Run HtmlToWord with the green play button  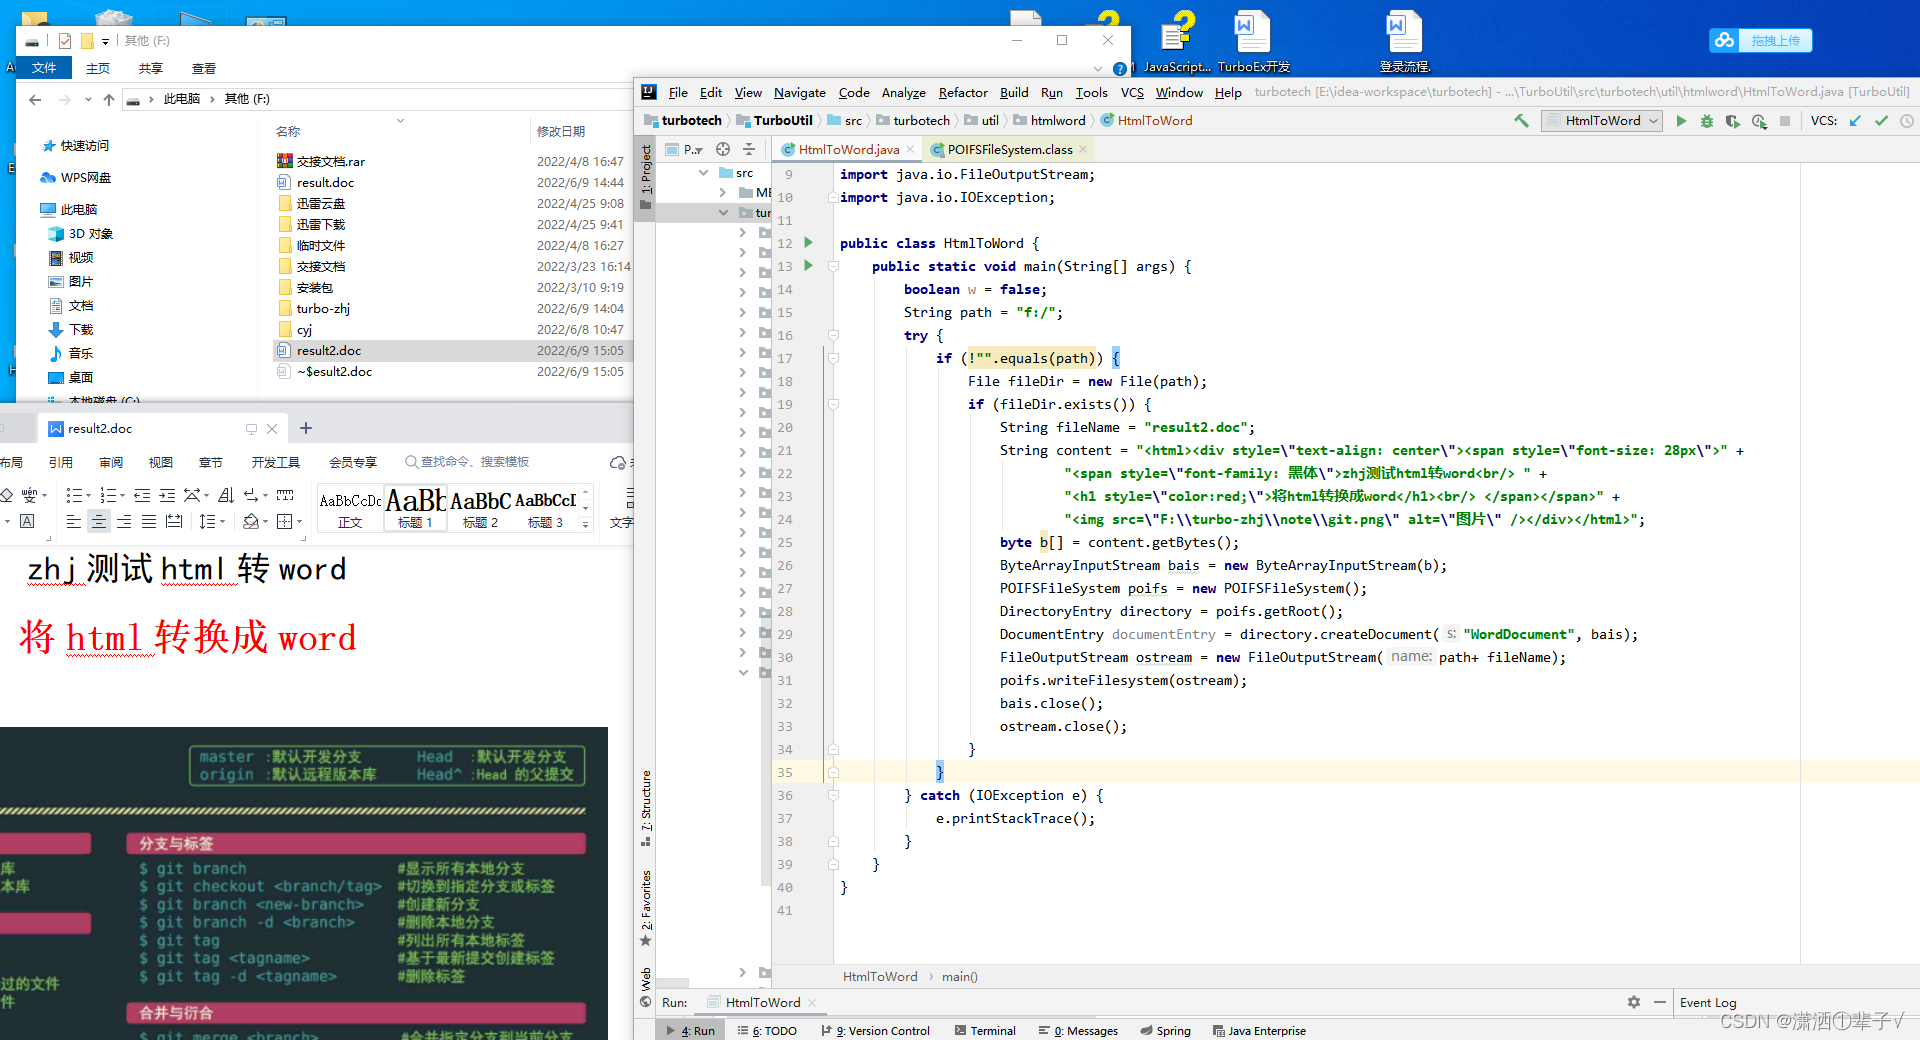[1681, 121]
